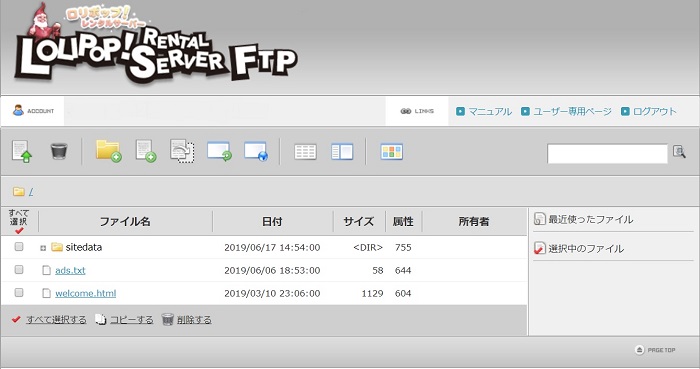The width and height of the screenshot is (700, 369).
Task: Click the root path slash link
Action: point(31,192)
